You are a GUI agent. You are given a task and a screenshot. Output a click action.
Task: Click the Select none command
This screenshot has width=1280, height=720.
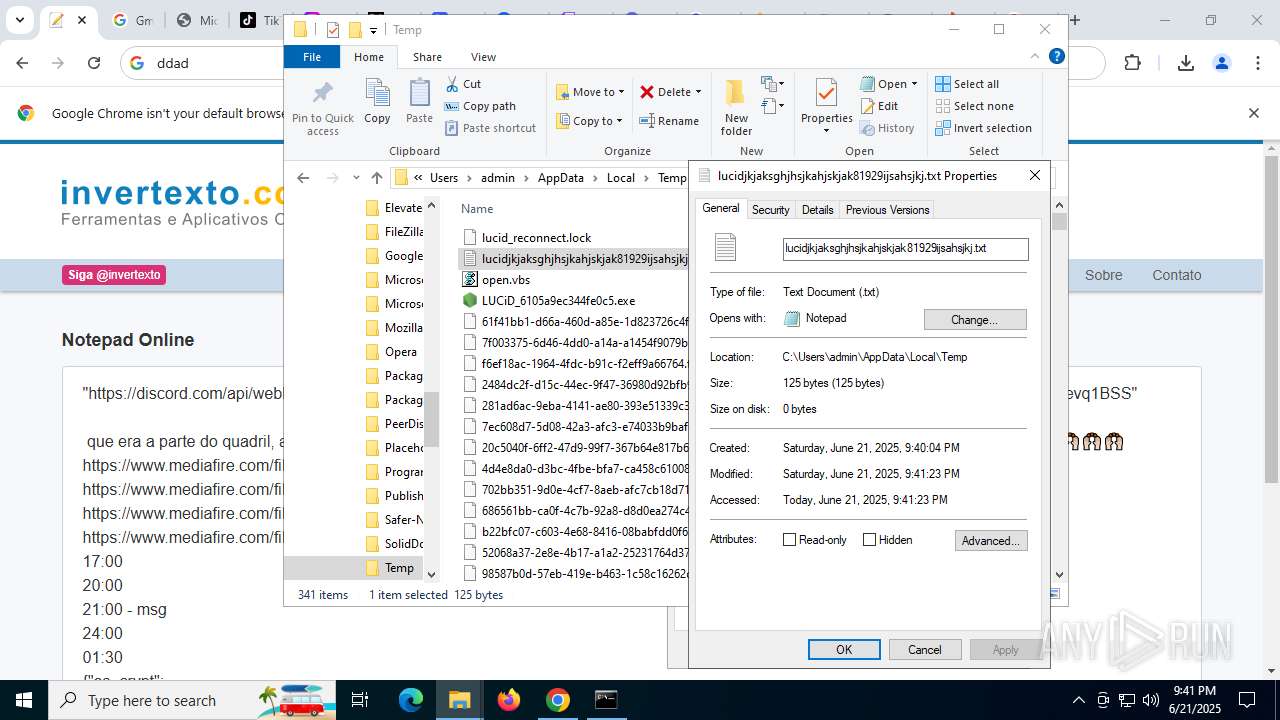click(974, 106)
